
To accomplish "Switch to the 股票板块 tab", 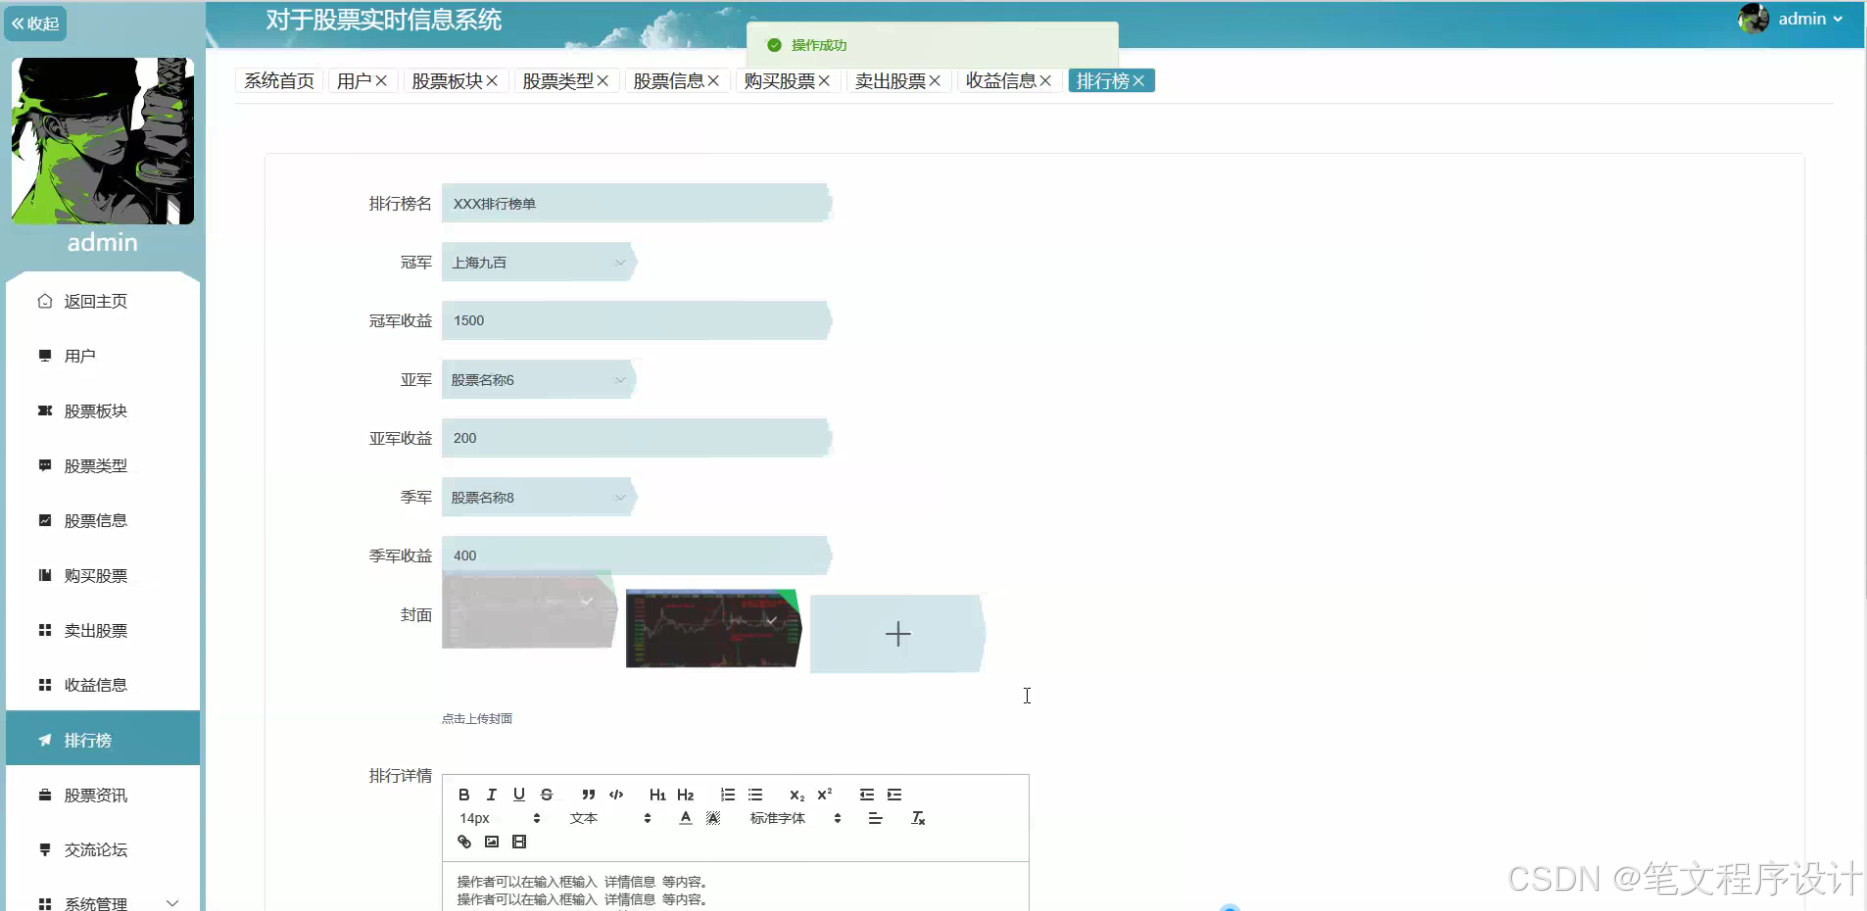I will [x=447, y=81].
